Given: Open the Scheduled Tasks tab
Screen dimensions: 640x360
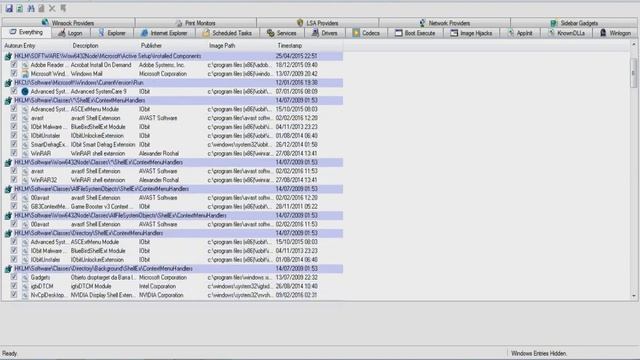Looking at the screenshot, I should coord(227,33).
